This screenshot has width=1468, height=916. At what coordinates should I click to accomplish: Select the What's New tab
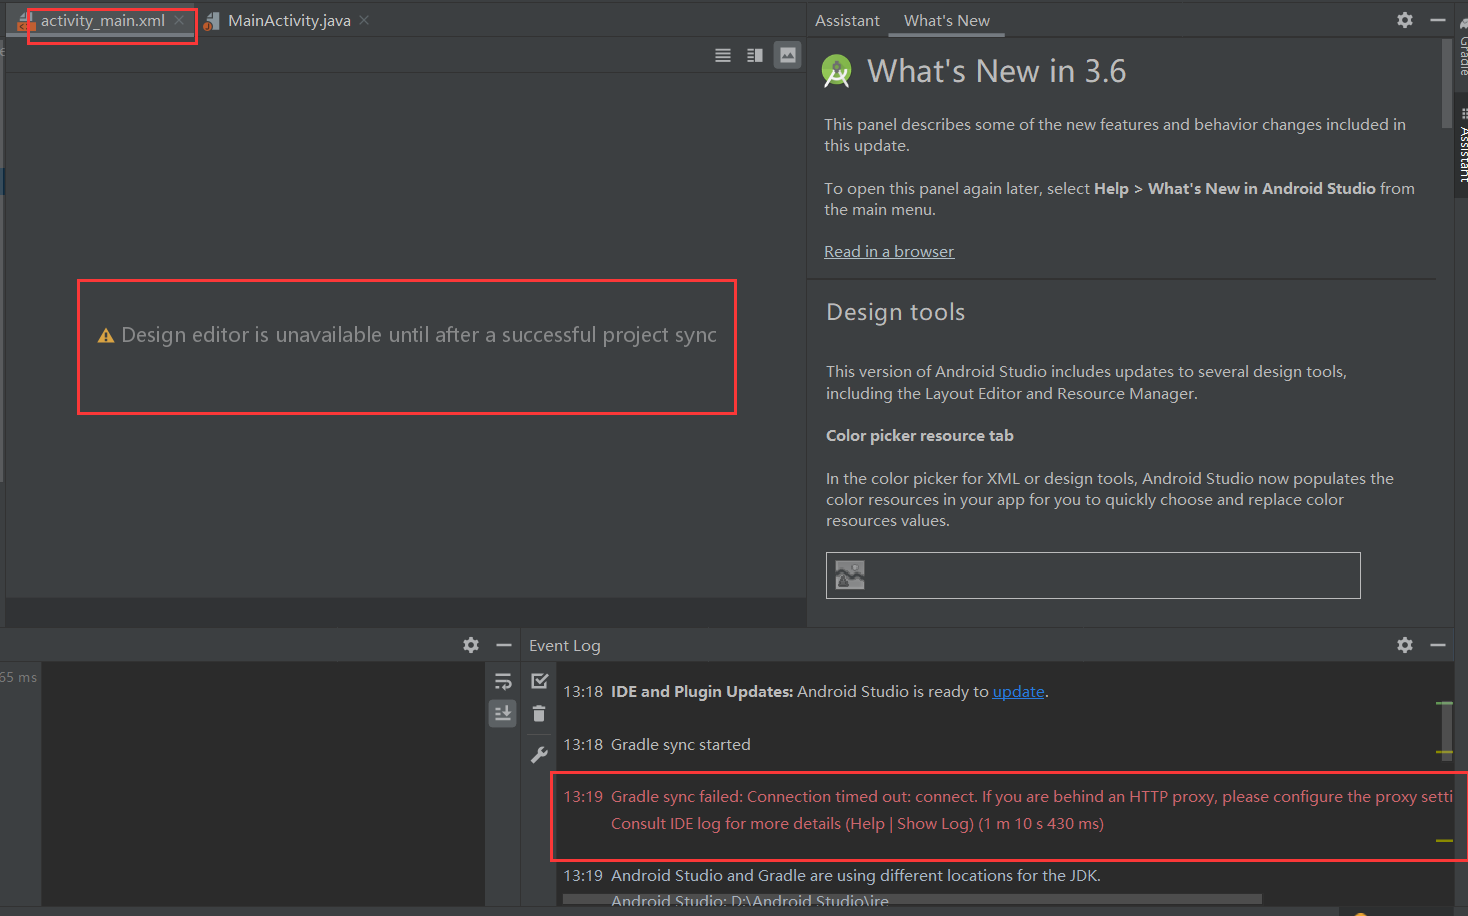[947, 20]
